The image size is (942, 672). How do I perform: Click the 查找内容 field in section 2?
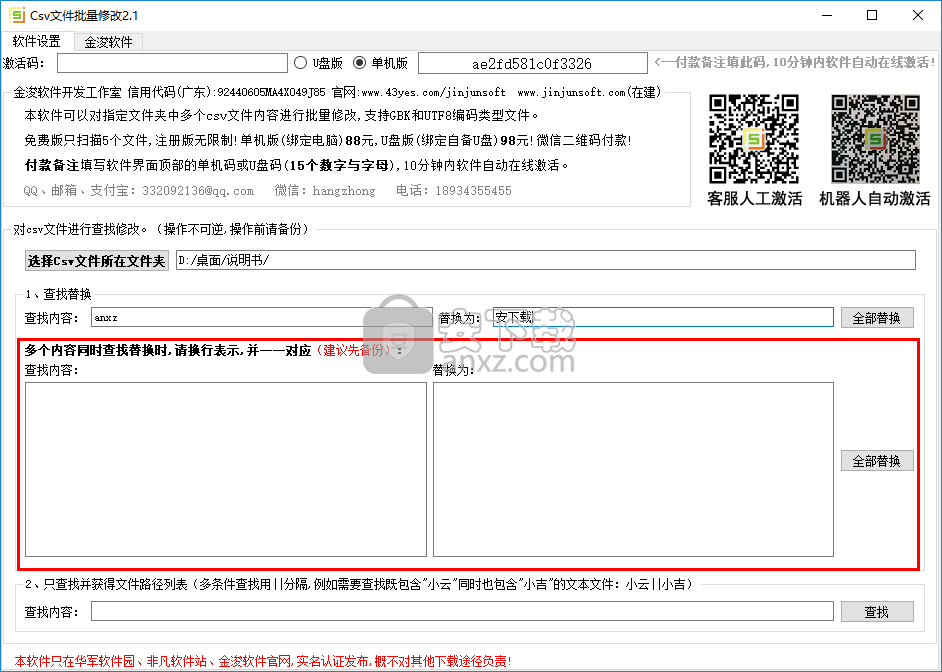462,611
